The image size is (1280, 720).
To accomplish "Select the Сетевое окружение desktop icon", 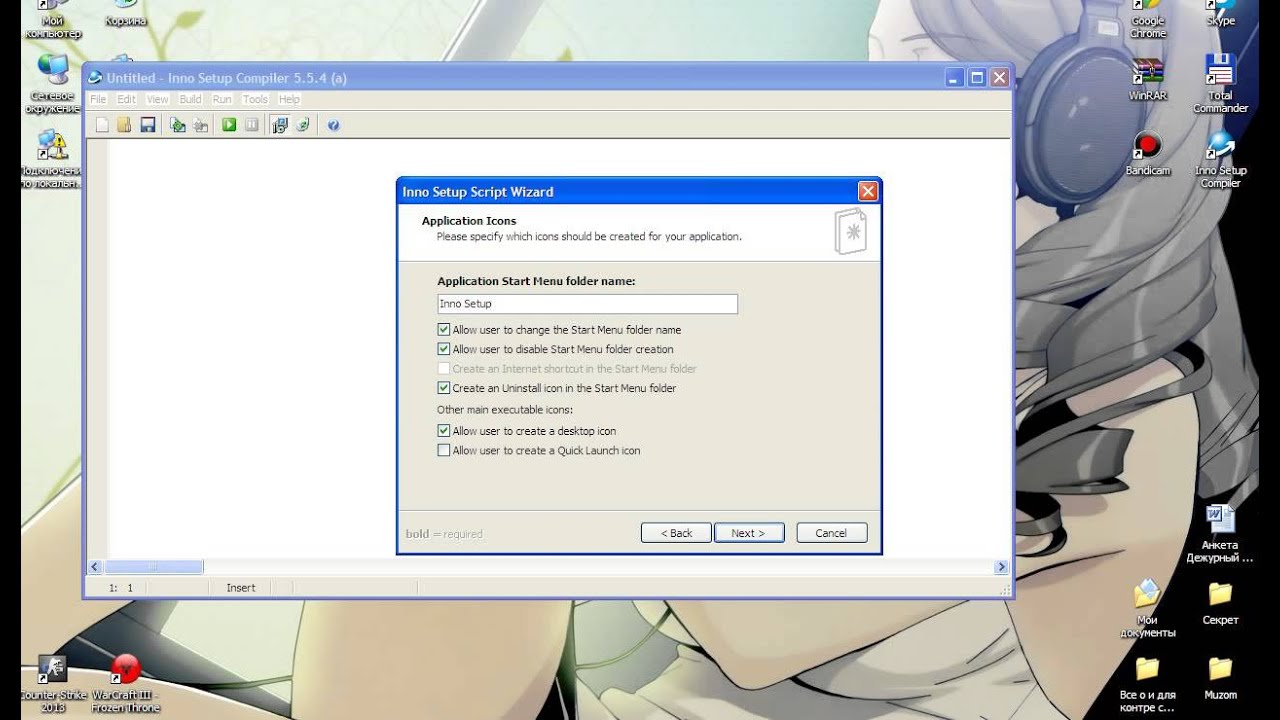I will coord(53,84).
